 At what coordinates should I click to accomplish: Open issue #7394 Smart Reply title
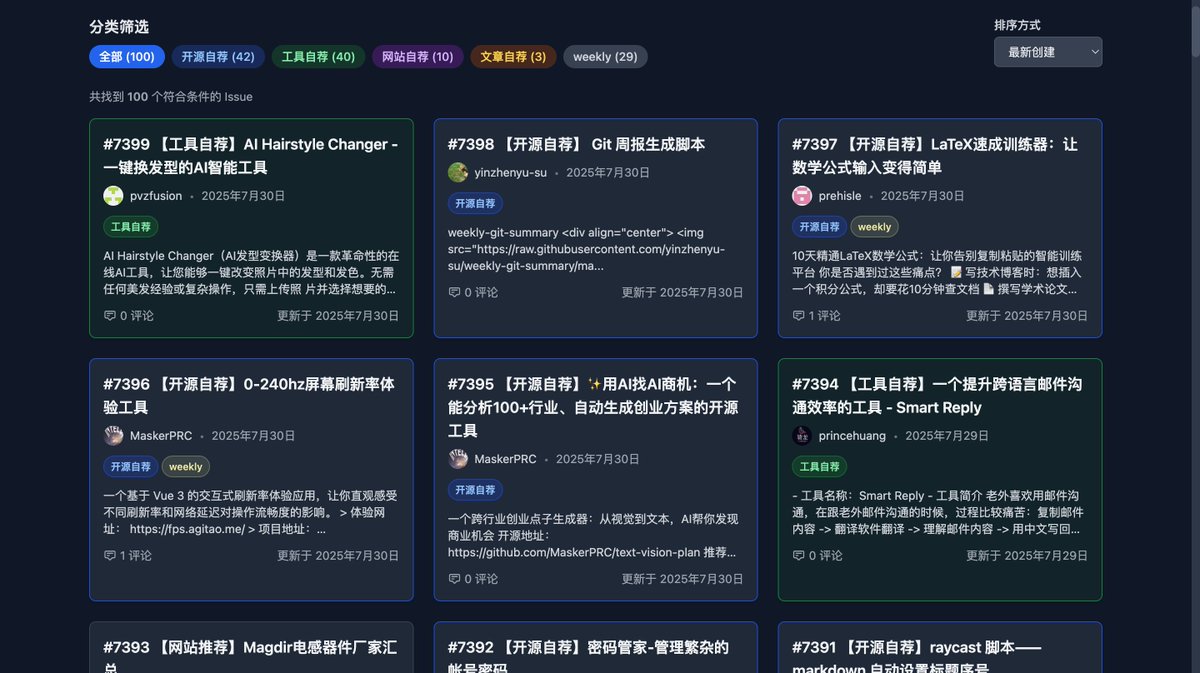pos(937,396)
